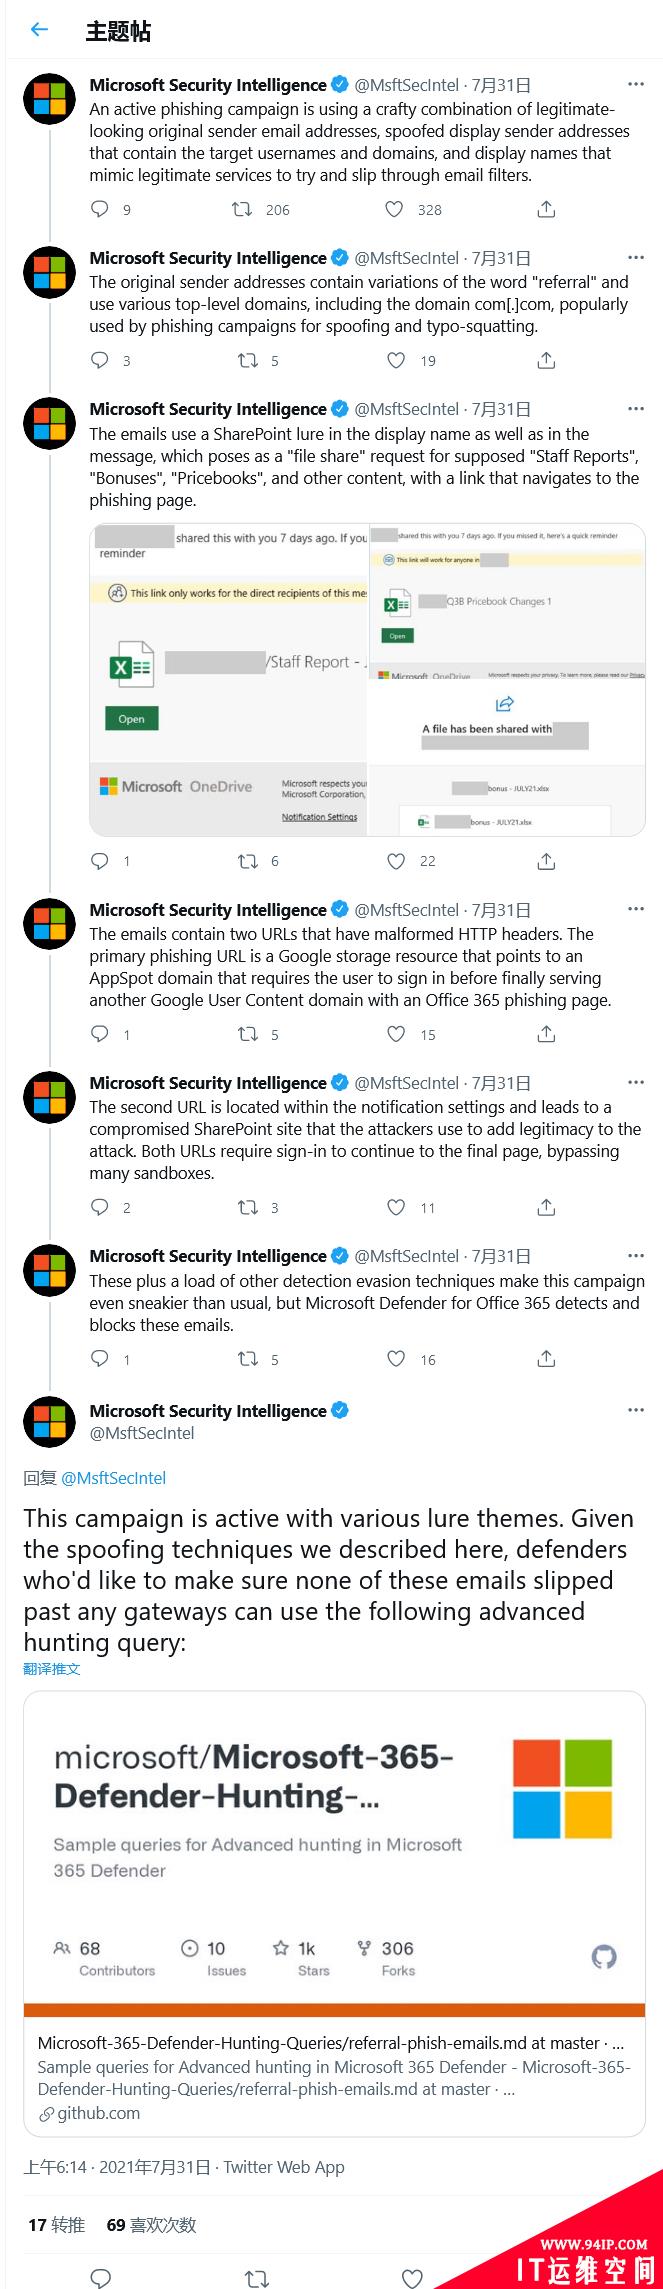
Task: Reply to the first phishing campaign tweet
Action: 100,209
